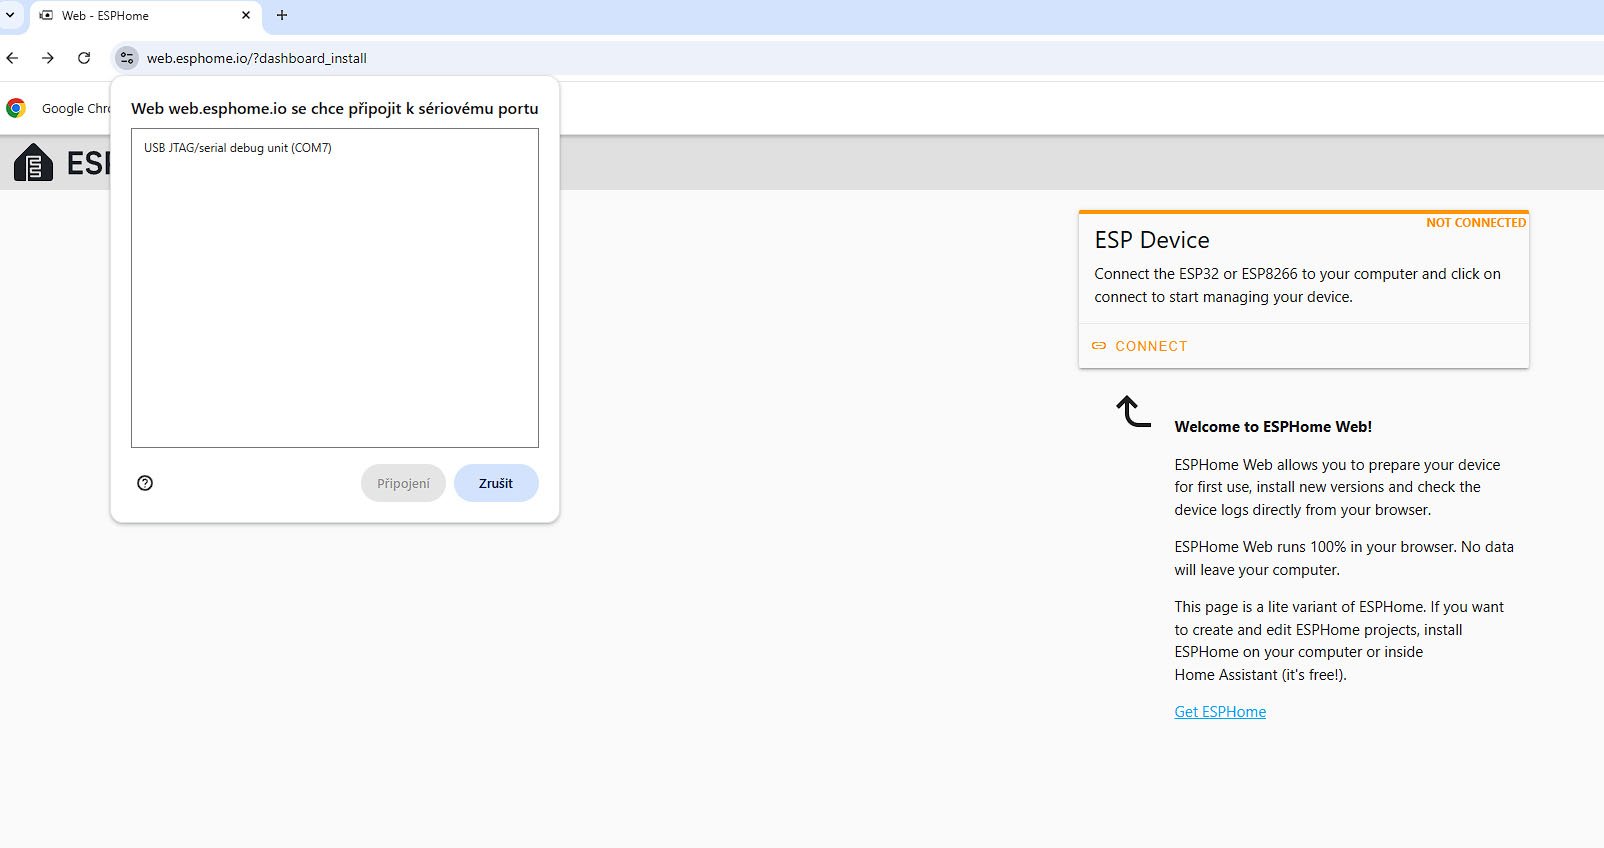Reload the ESPHome page
The height and width of the screenshot is (848, 1604).
pyautogui.click(x=84, y=58)
